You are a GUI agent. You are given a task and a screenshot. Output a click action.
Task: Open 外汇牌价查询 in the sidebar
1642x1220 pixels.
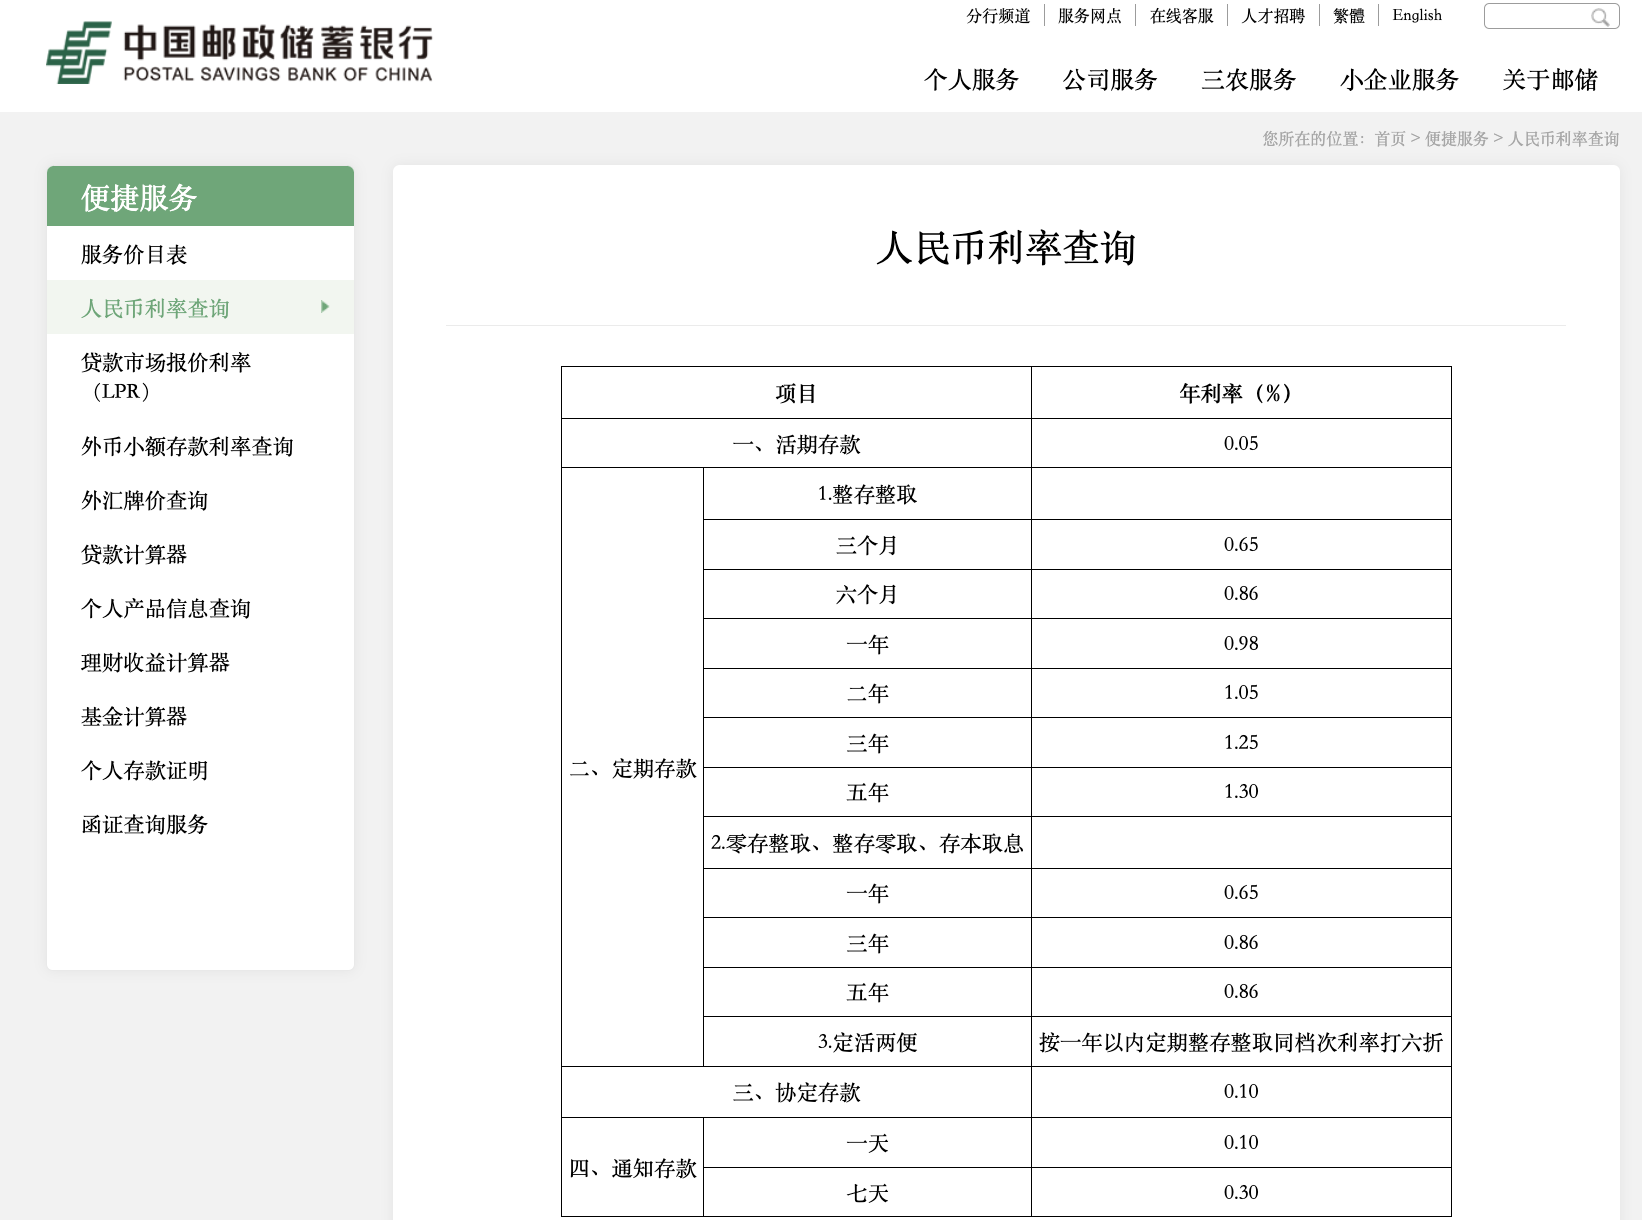click(x=145, y=501)
